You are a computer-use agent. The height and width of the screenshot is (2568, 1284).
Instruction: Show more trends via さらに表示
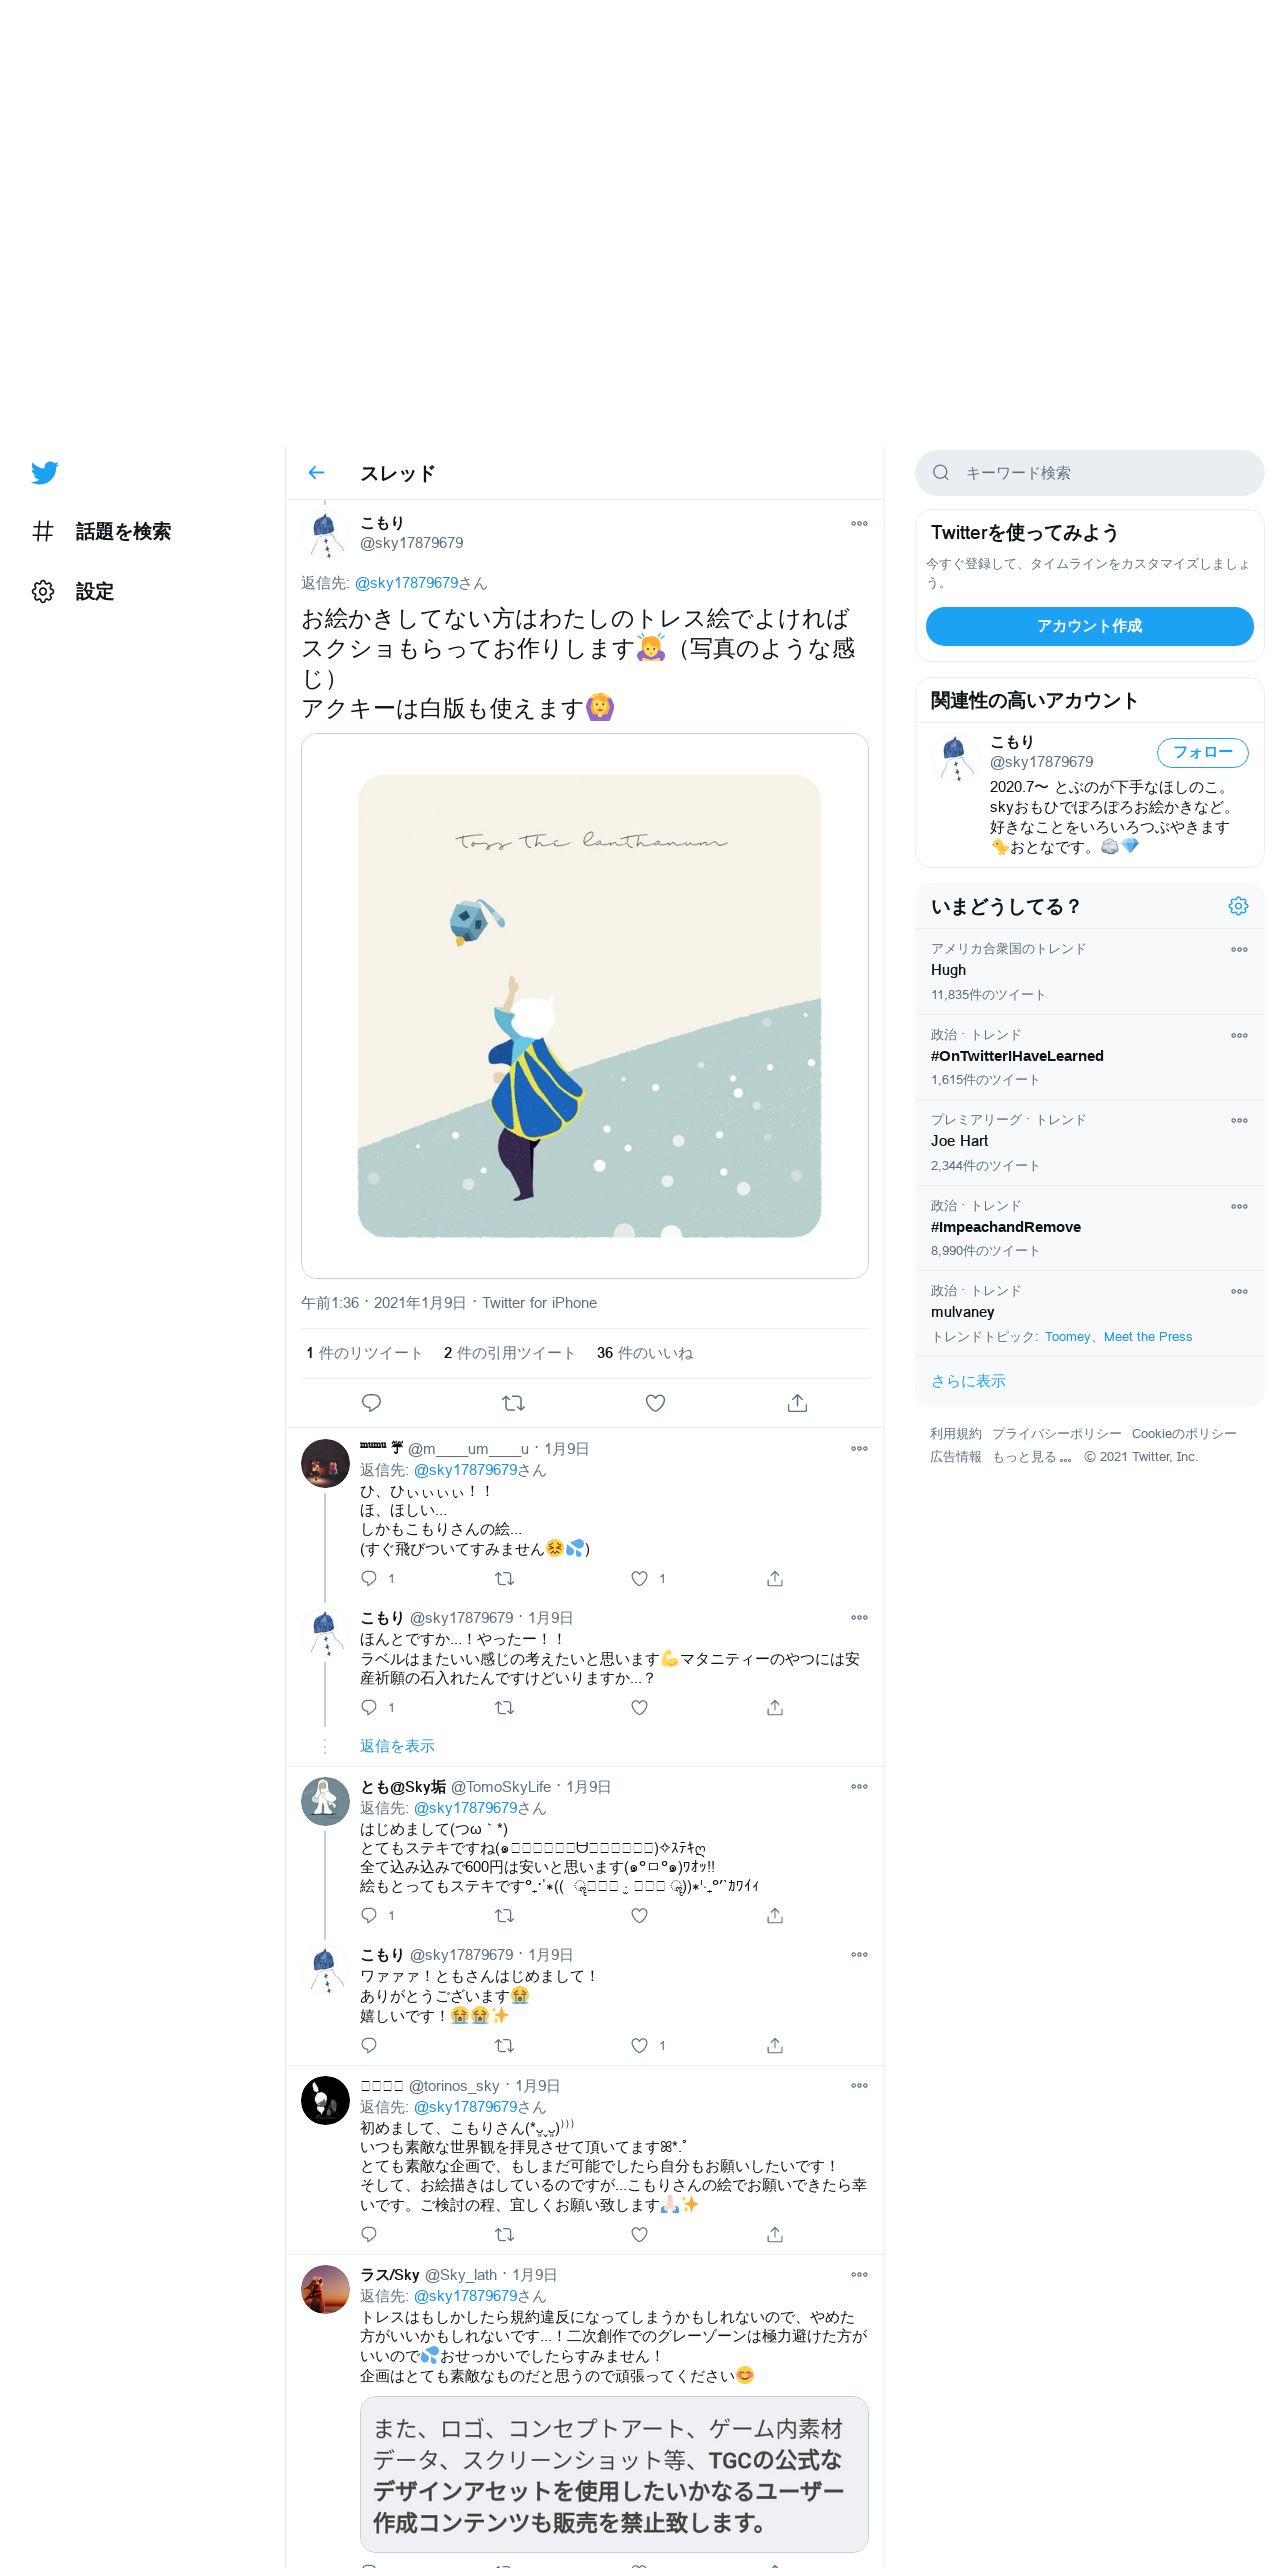968,1380
